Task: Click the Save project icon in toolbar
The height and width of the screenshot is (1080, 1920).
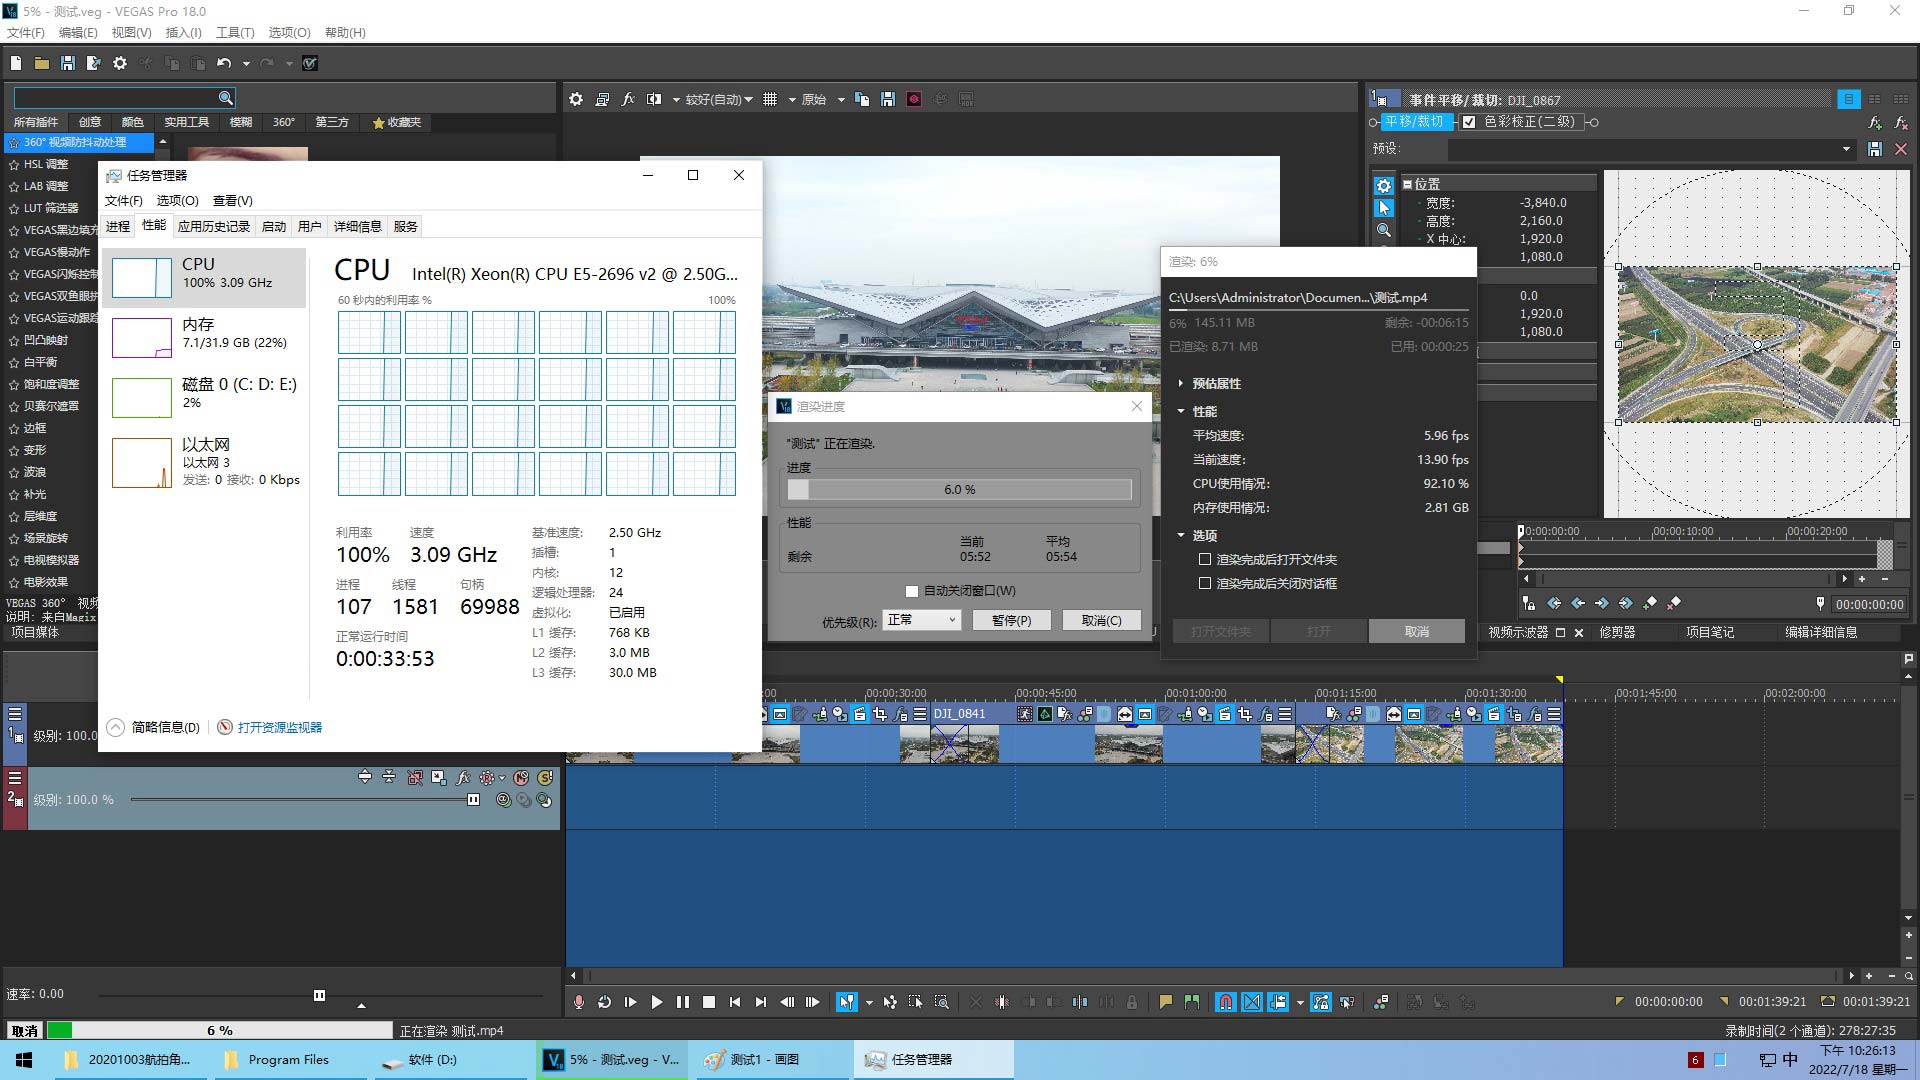Action: [67, 63]
